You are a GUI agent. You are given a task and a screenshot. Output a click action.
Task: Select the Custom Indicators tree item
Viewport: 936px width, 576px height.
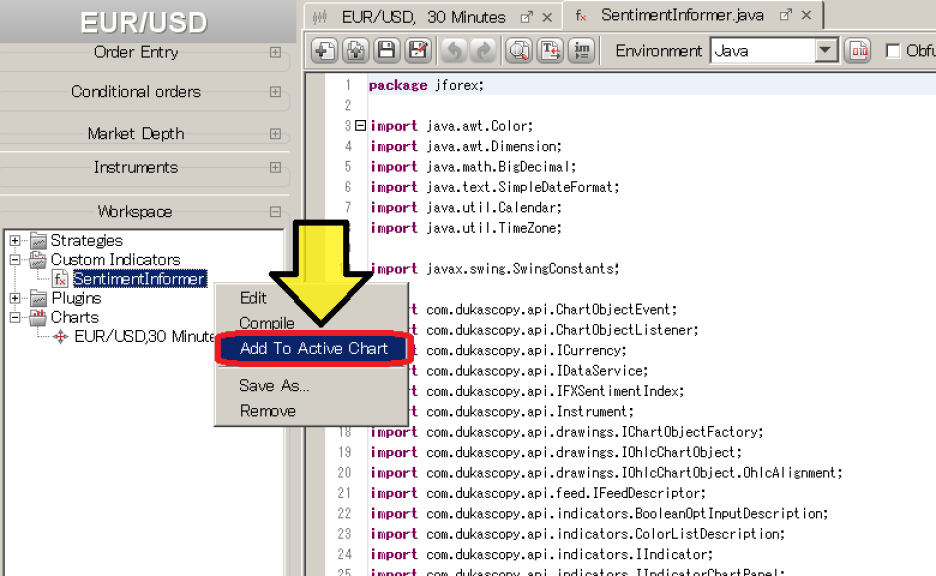[115, 260]
